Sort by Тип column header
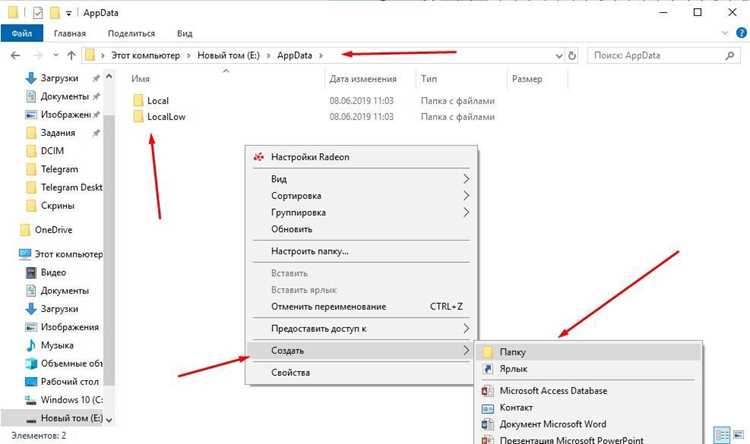This screenshot has height=444, width=750. pos(429,79)
